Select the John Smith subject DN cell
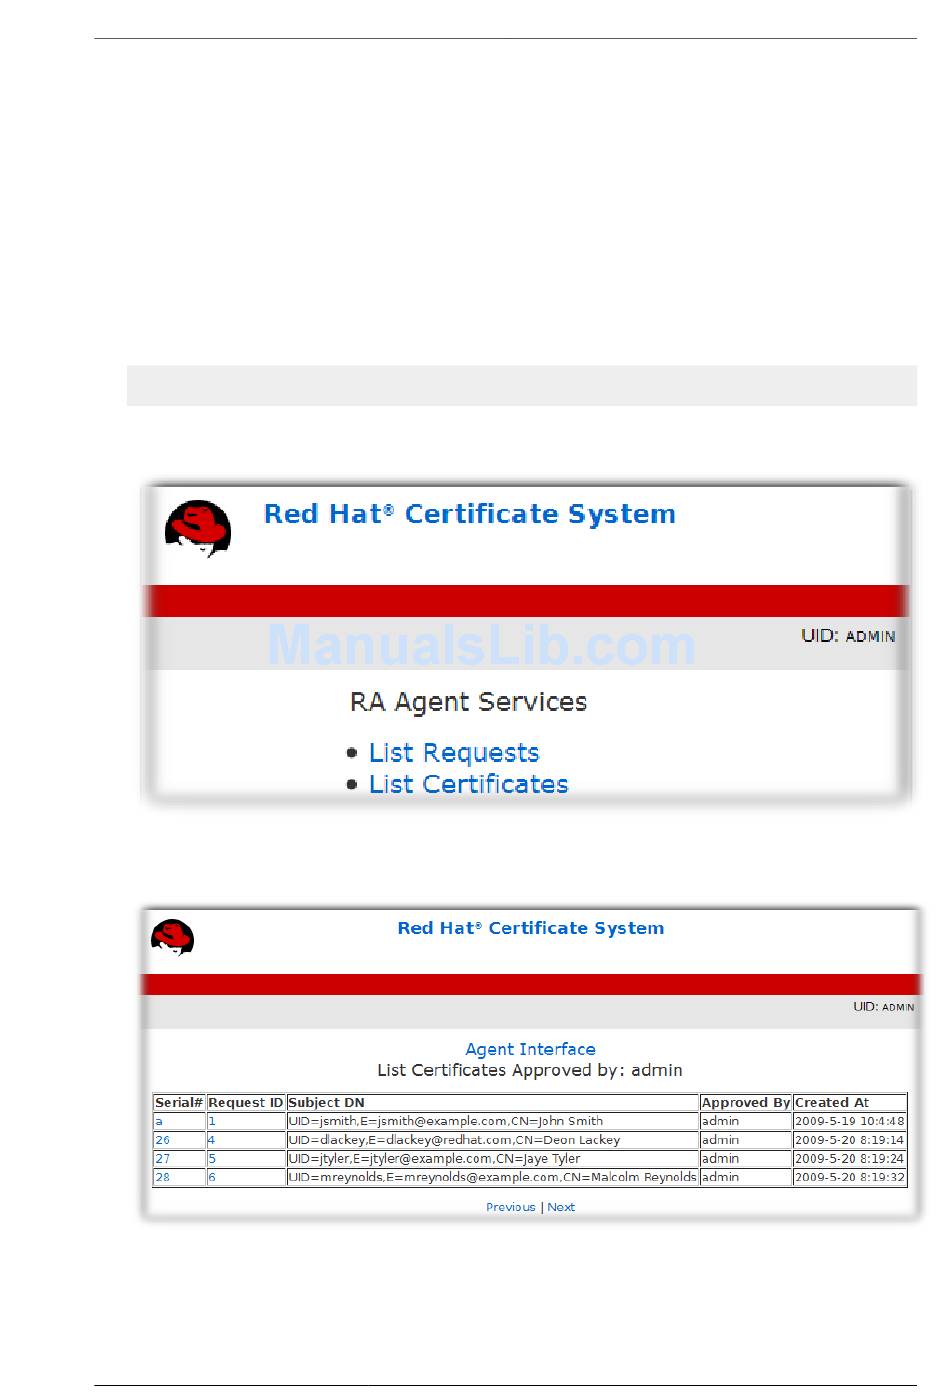 (493, 1121)
